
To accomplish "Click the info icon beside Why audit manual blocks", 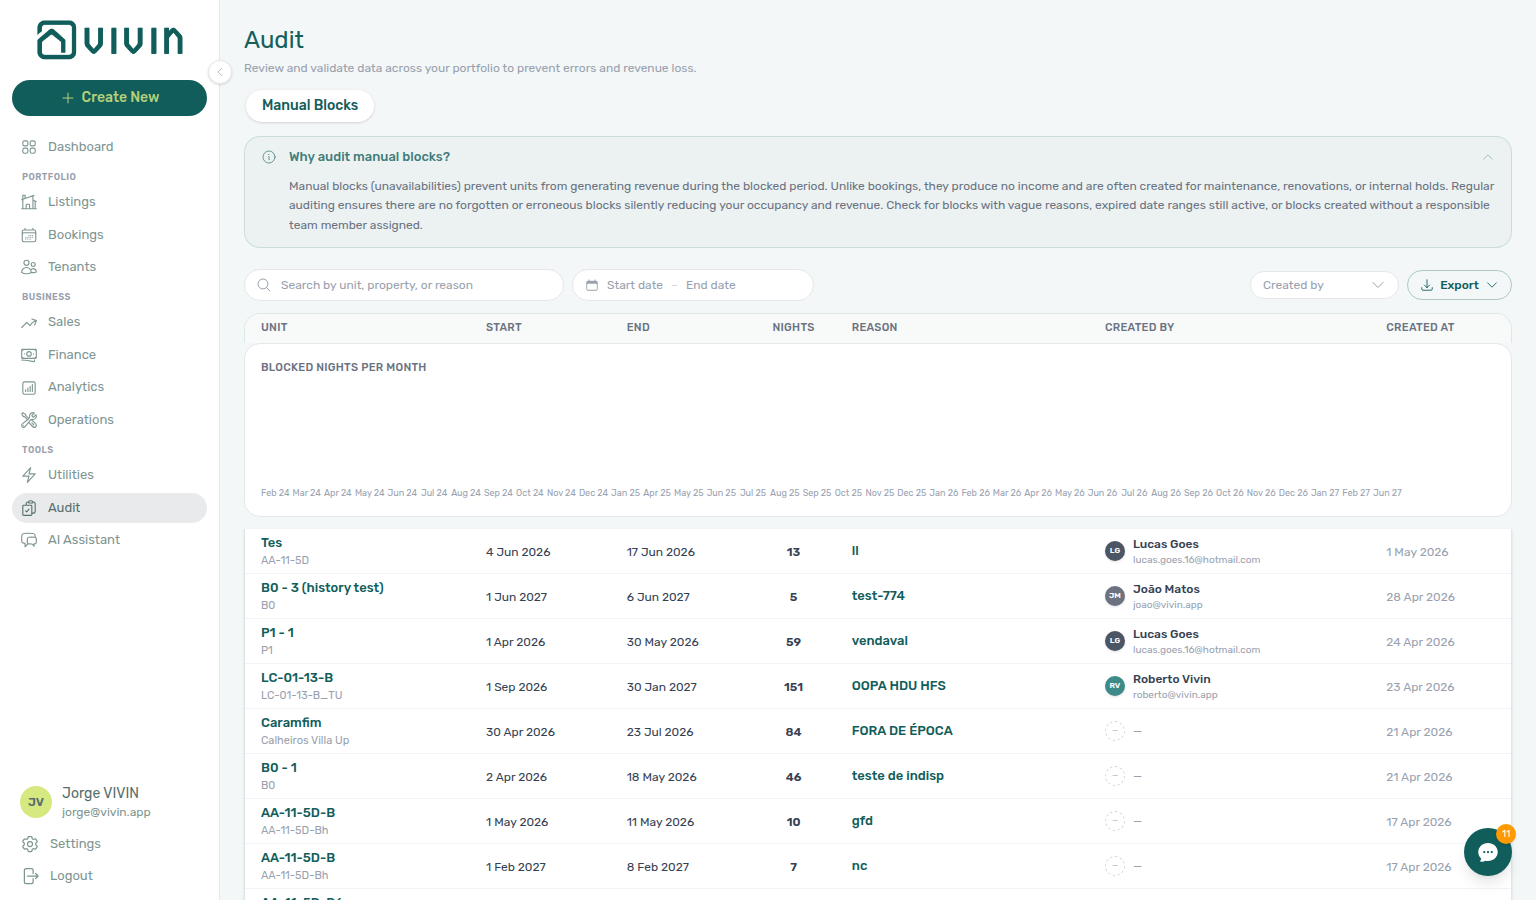I will point(269,157).
